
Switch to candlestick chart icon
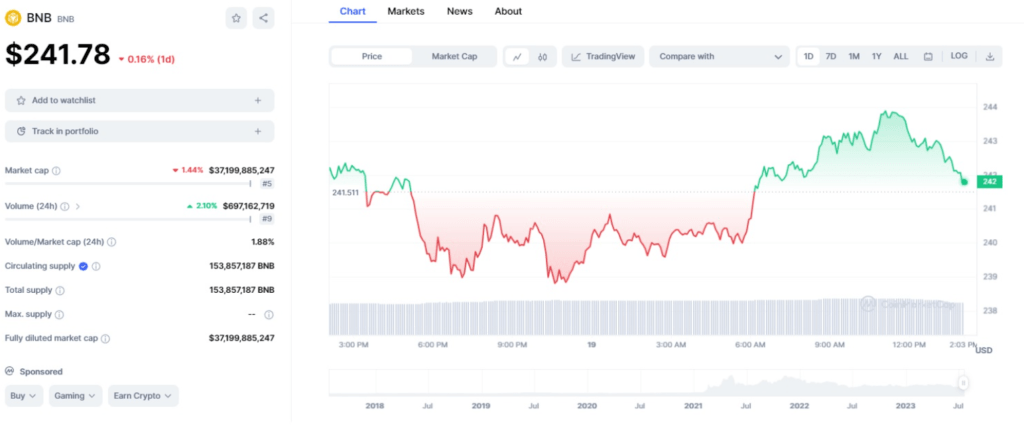click(542, 57)
